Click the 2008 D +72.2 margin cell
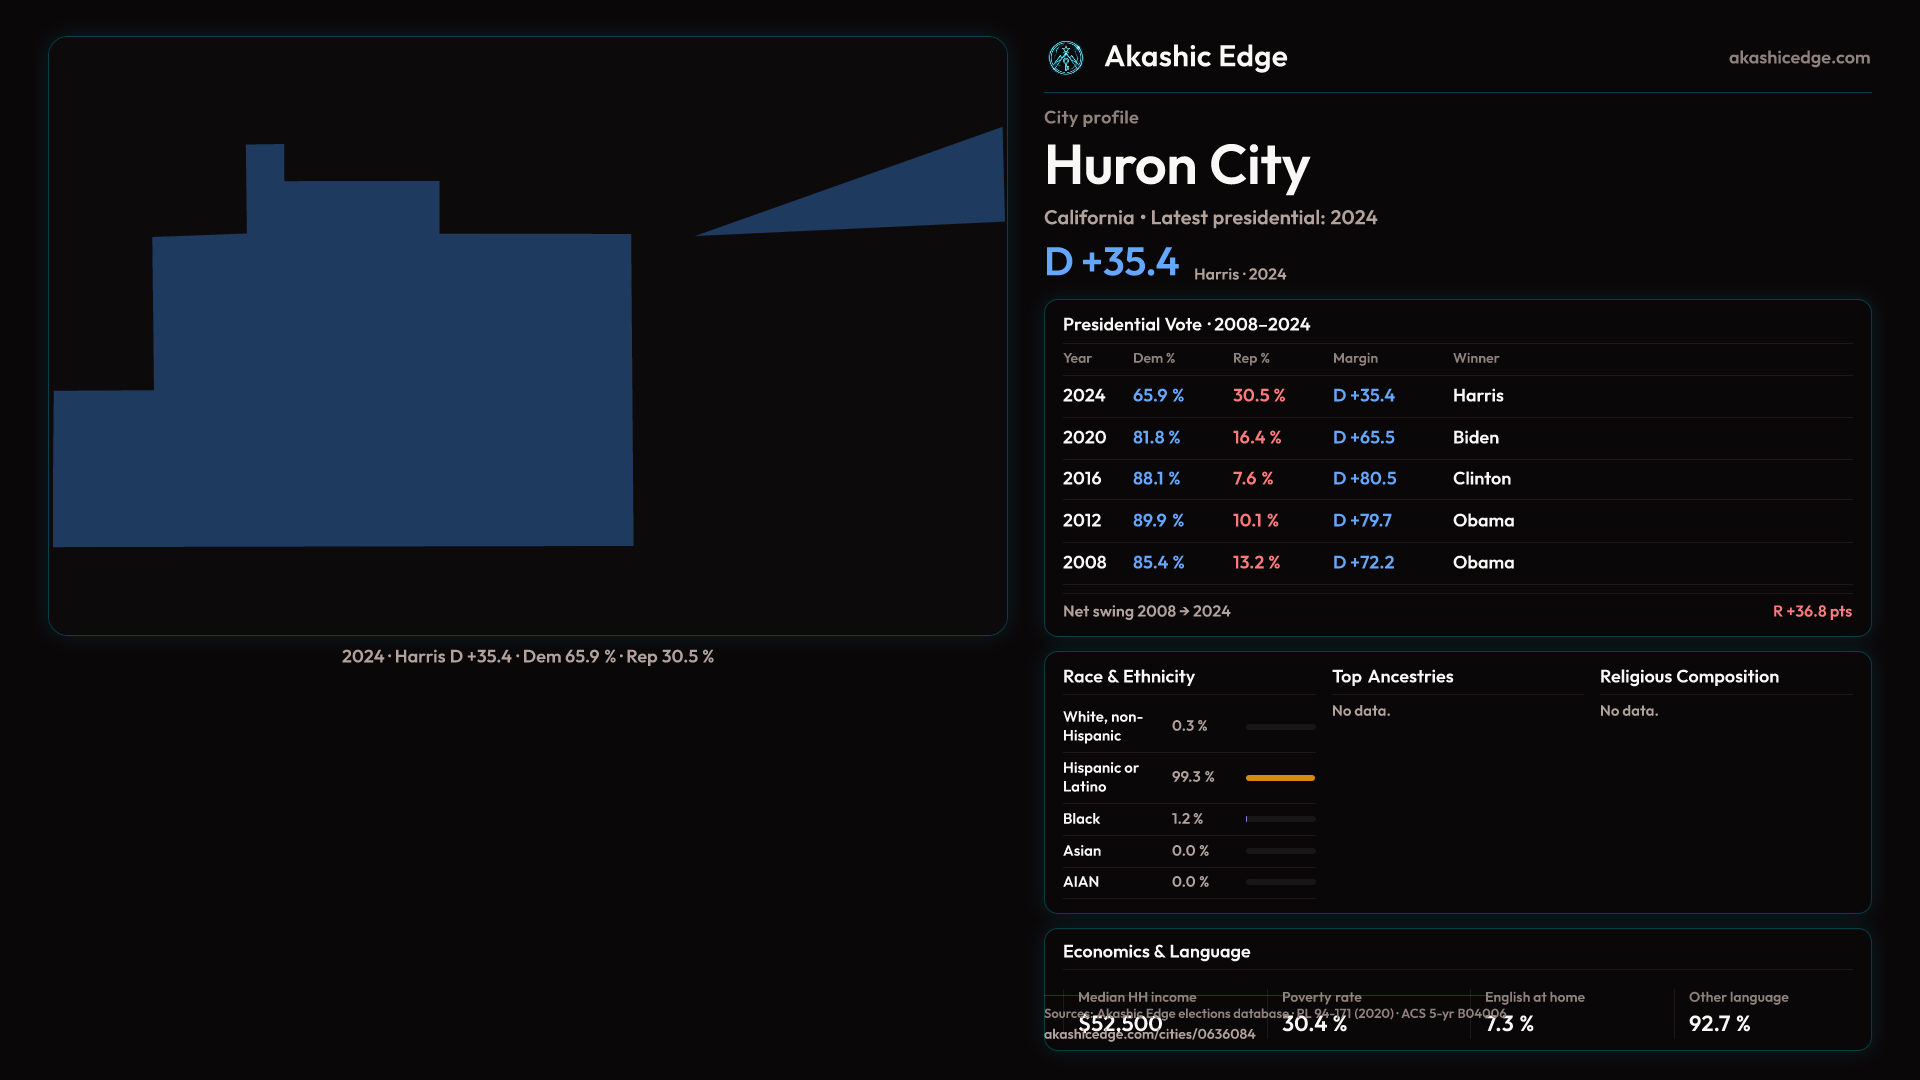Image resolution: width=1920 pixels, height=1080 pixels. (1363, 563)
